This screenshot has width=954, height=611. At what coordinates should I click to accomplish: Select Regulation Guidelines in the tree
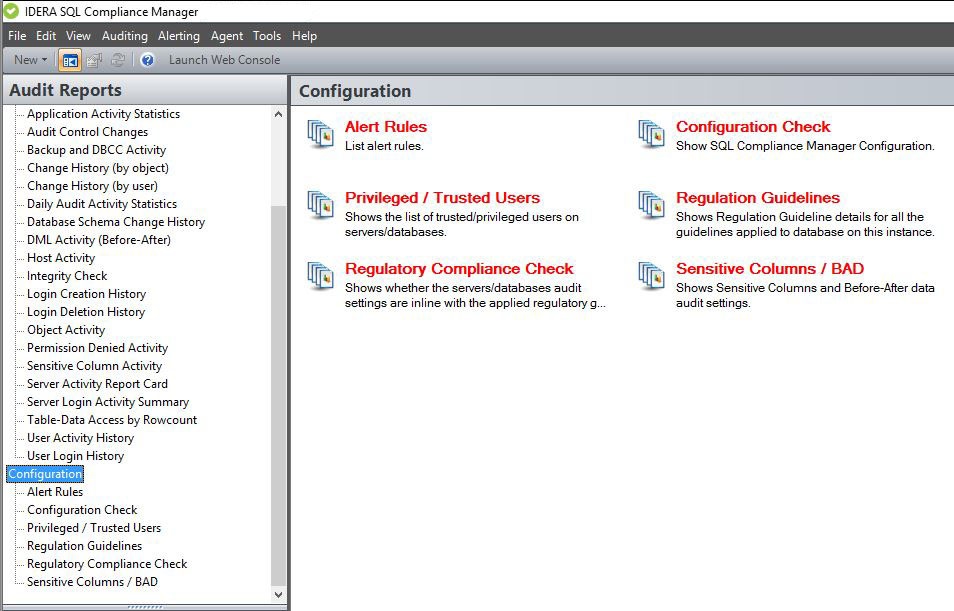[x=84, y=546]
